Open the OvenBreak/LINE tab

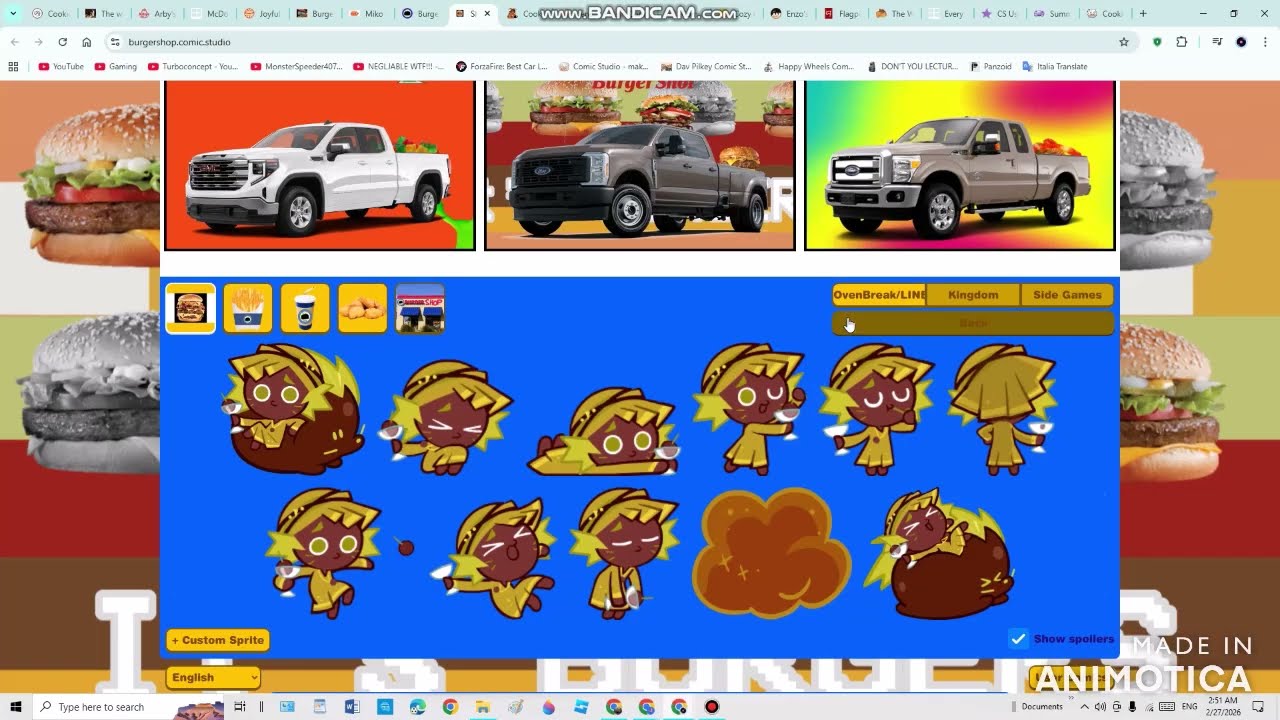[x=879, y=295]
